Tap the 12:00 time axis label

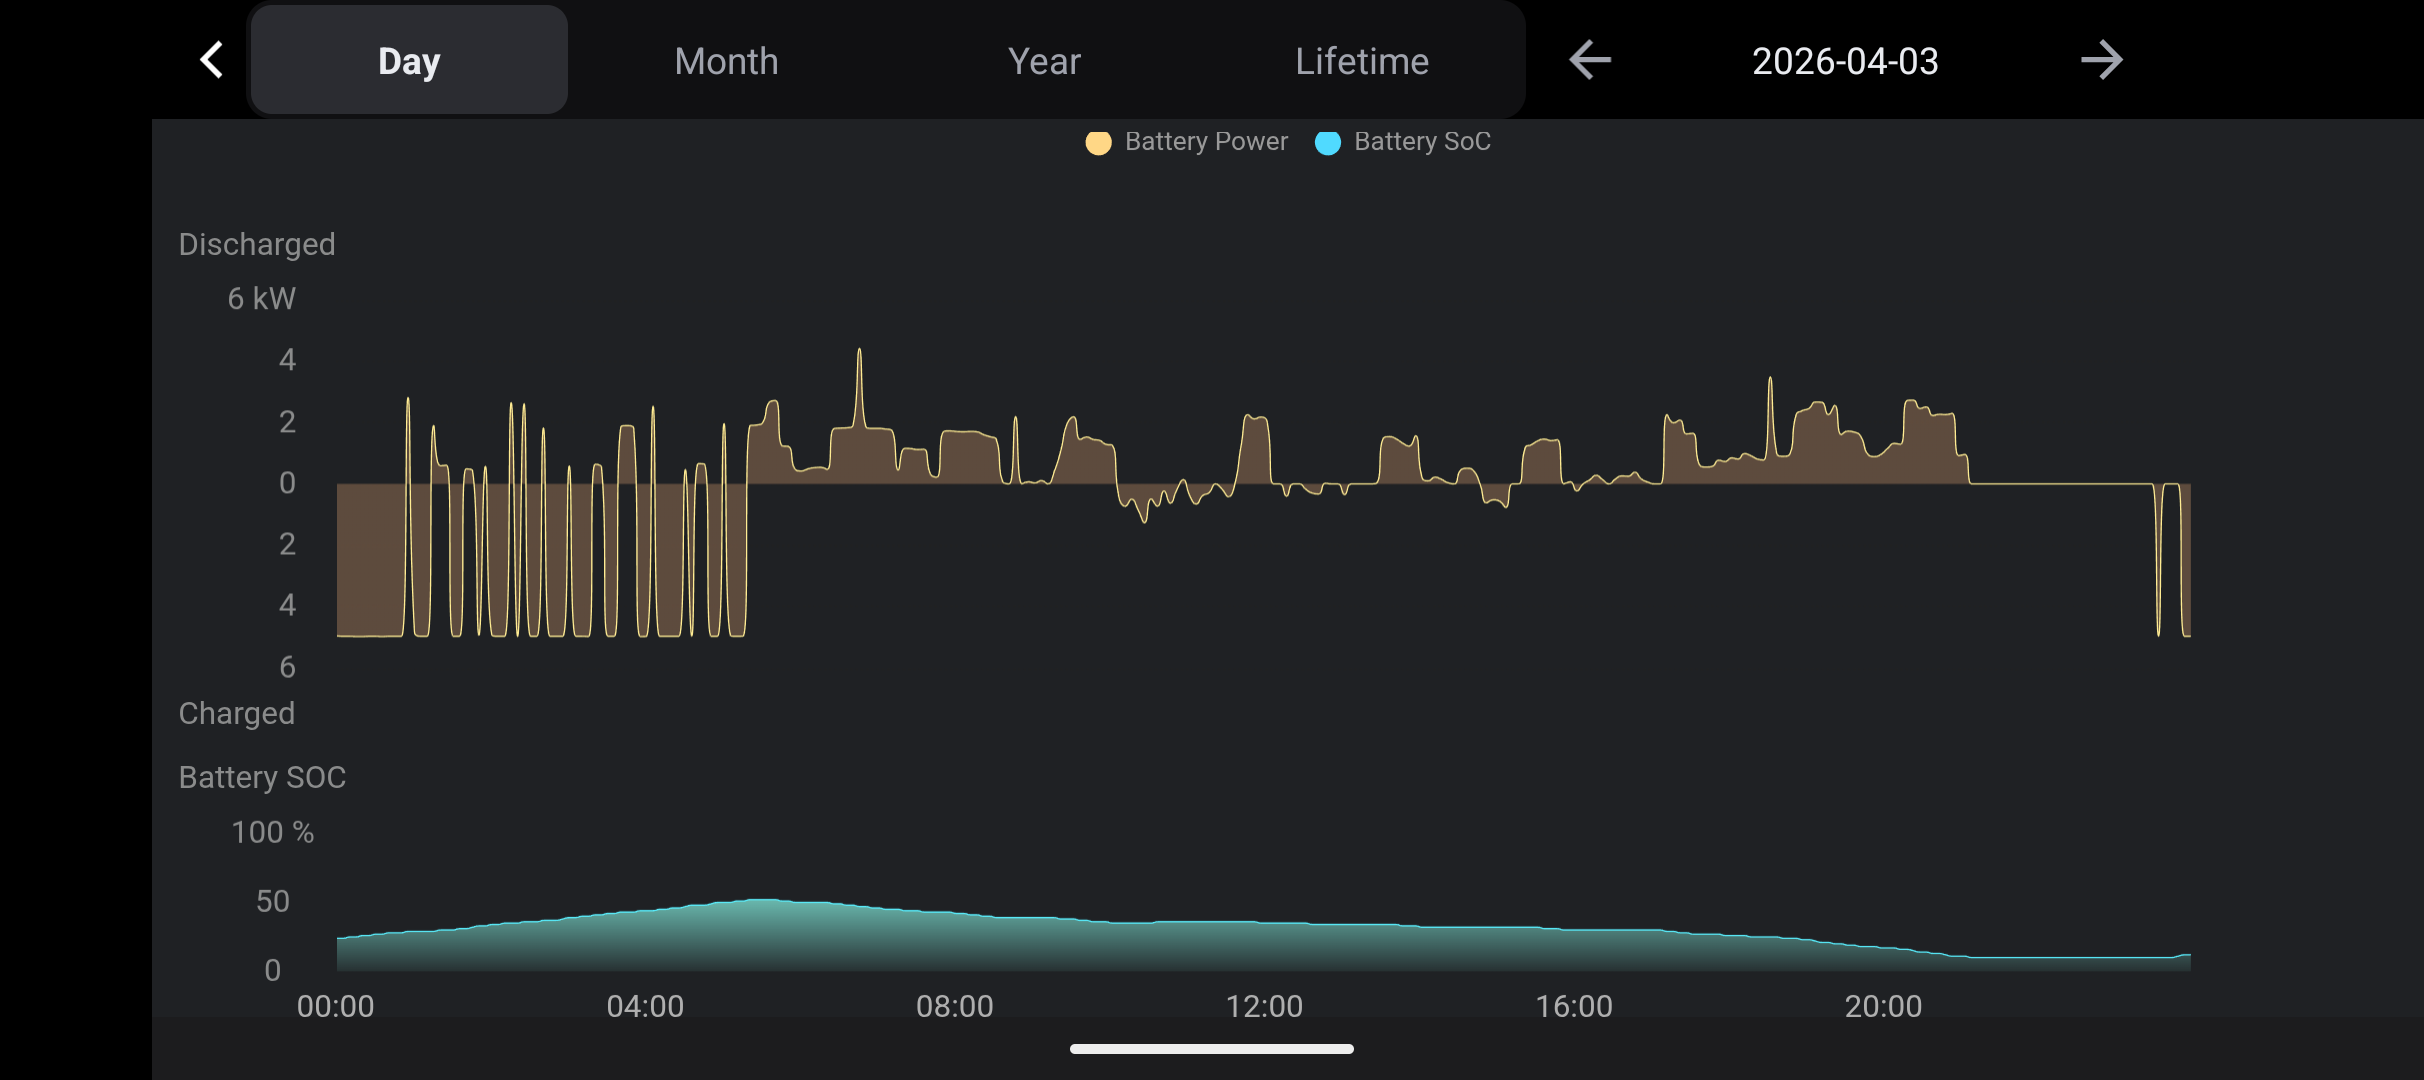click(x=1264, y=1006)
